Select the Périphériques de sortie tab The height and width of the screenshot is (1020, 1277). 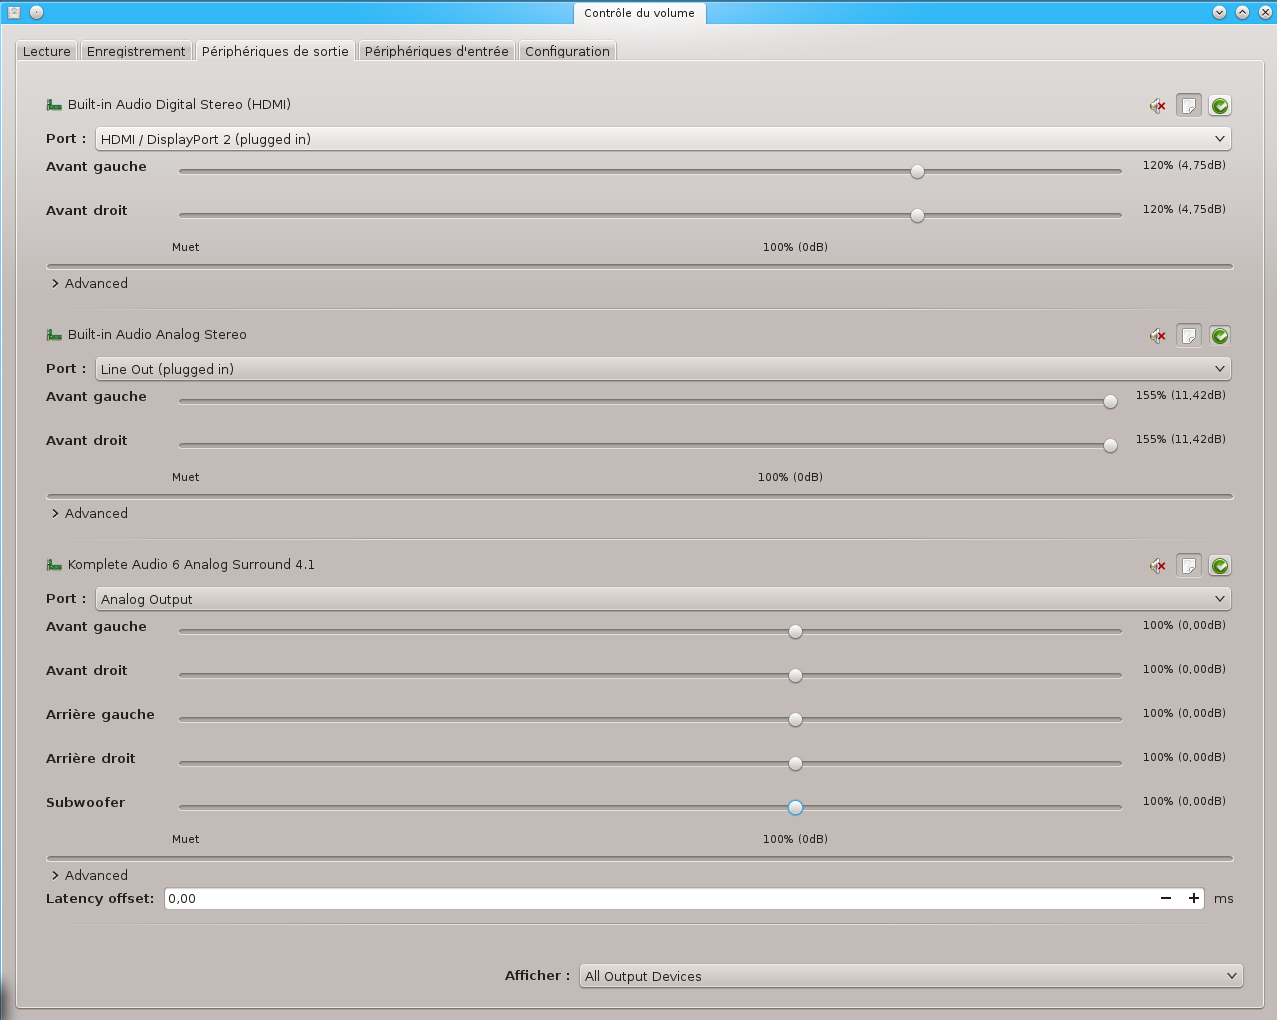pos(275,51)
